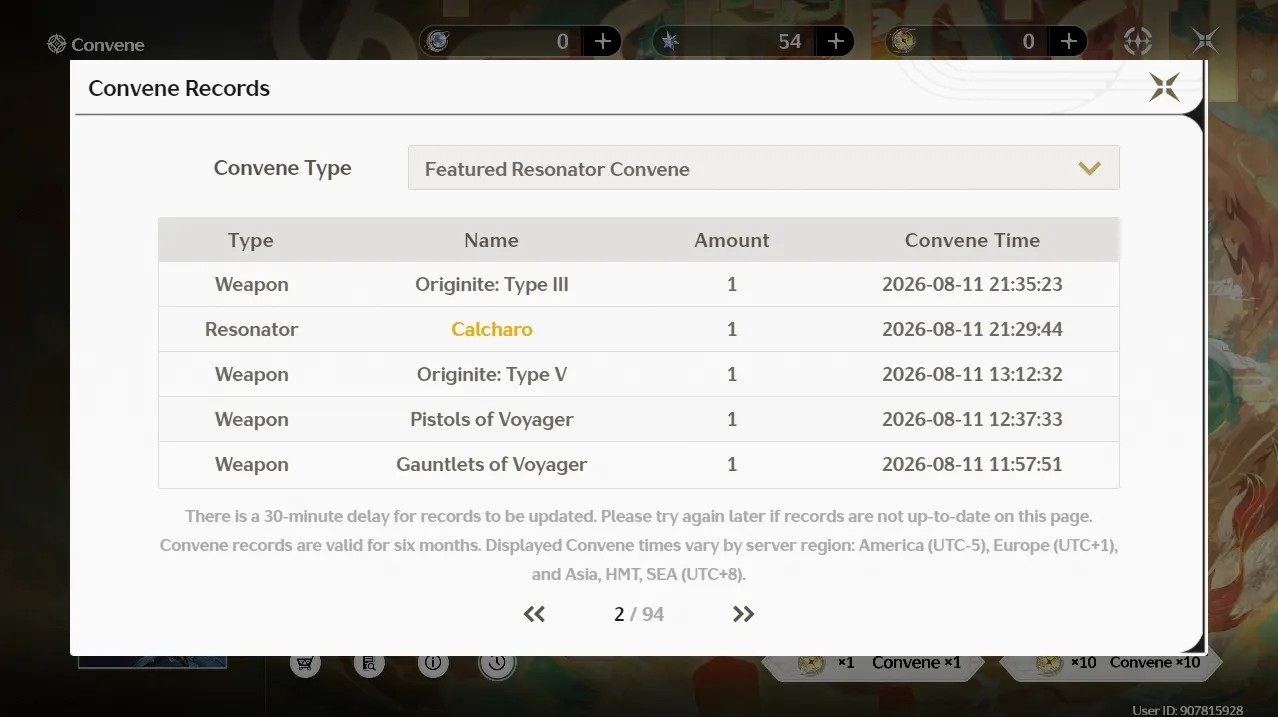Select the Originite: Type III row name

coord(492,284)
